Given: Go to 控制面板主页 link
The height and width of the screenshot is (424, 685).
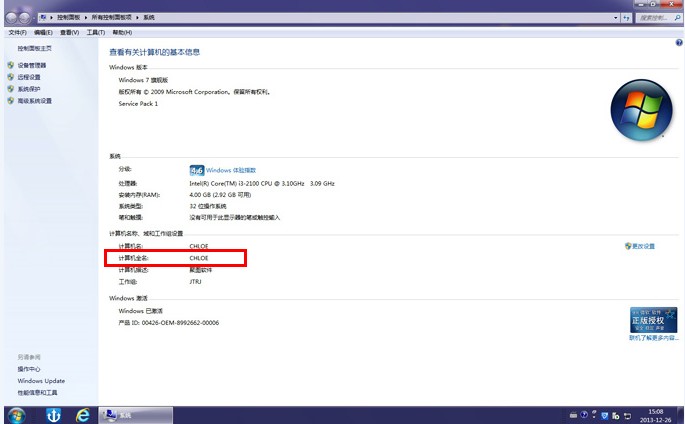Looking at the screenshot, I should 35,48.
